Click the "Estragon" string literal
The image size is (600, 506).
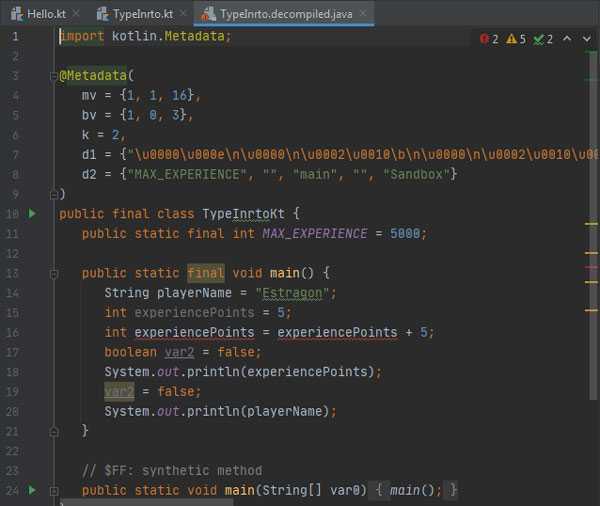[293, 293]
